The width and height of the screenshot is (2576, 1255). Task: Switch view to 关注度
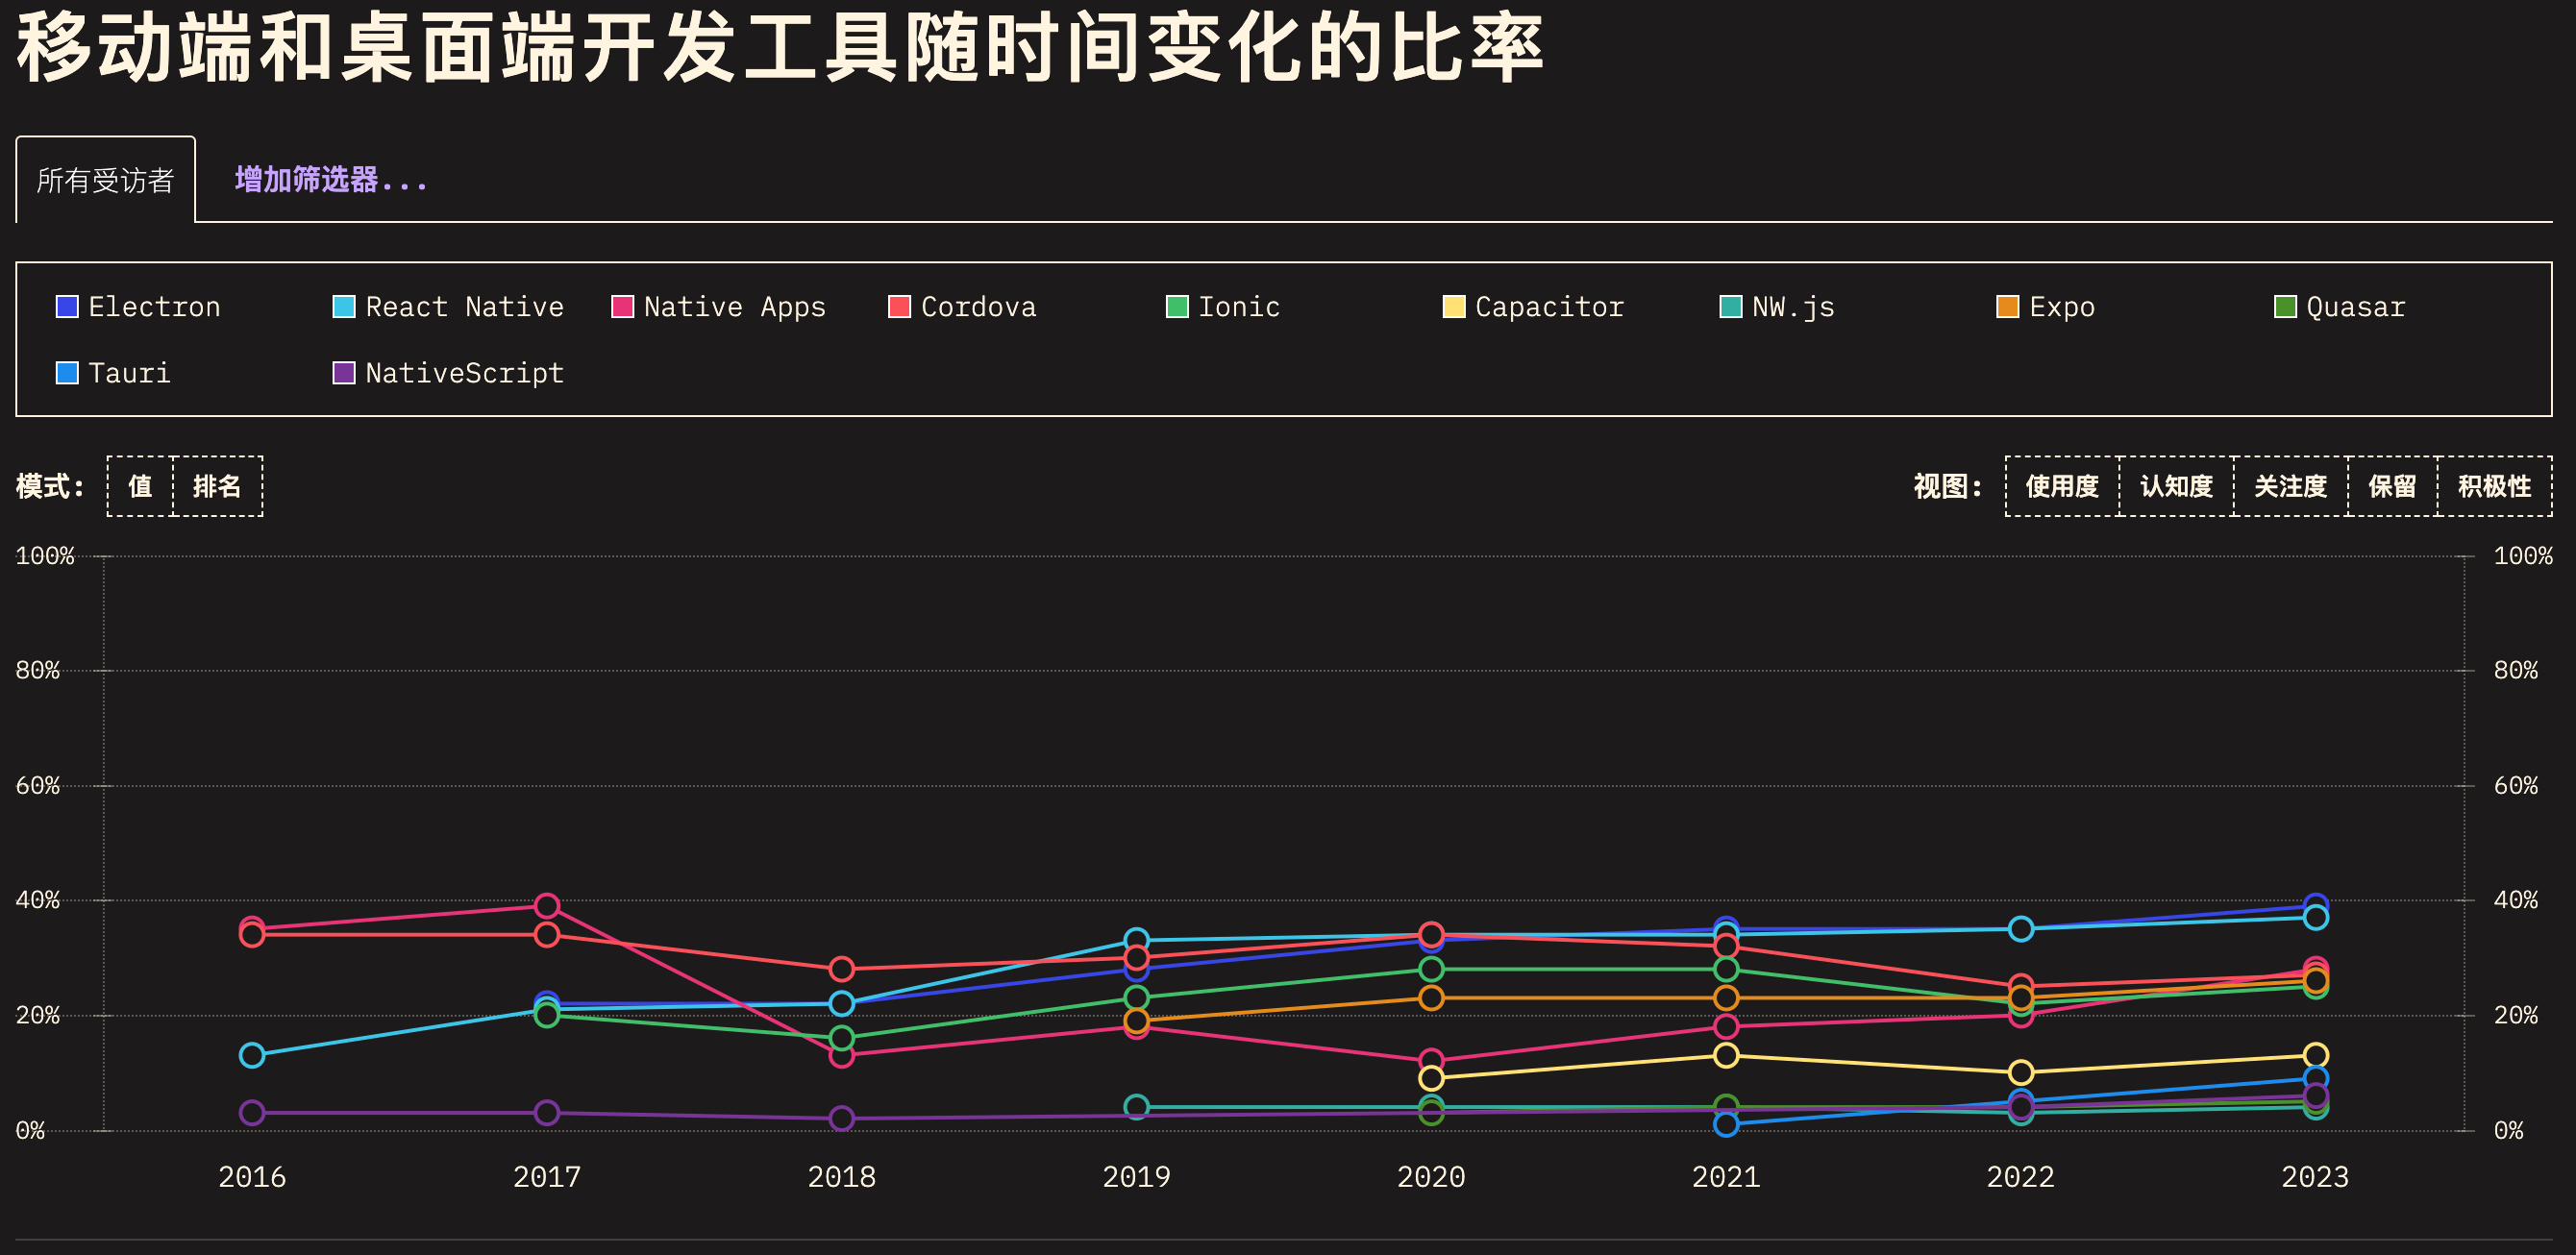(x=2290, y=486)
